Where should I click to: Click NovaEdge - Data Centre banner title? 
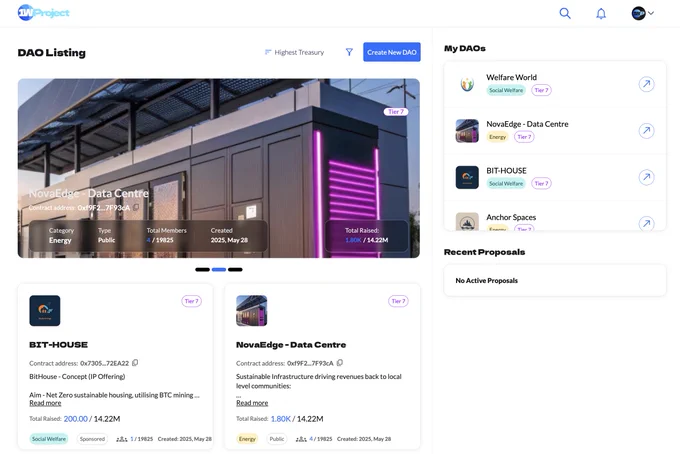pos(88,193)
